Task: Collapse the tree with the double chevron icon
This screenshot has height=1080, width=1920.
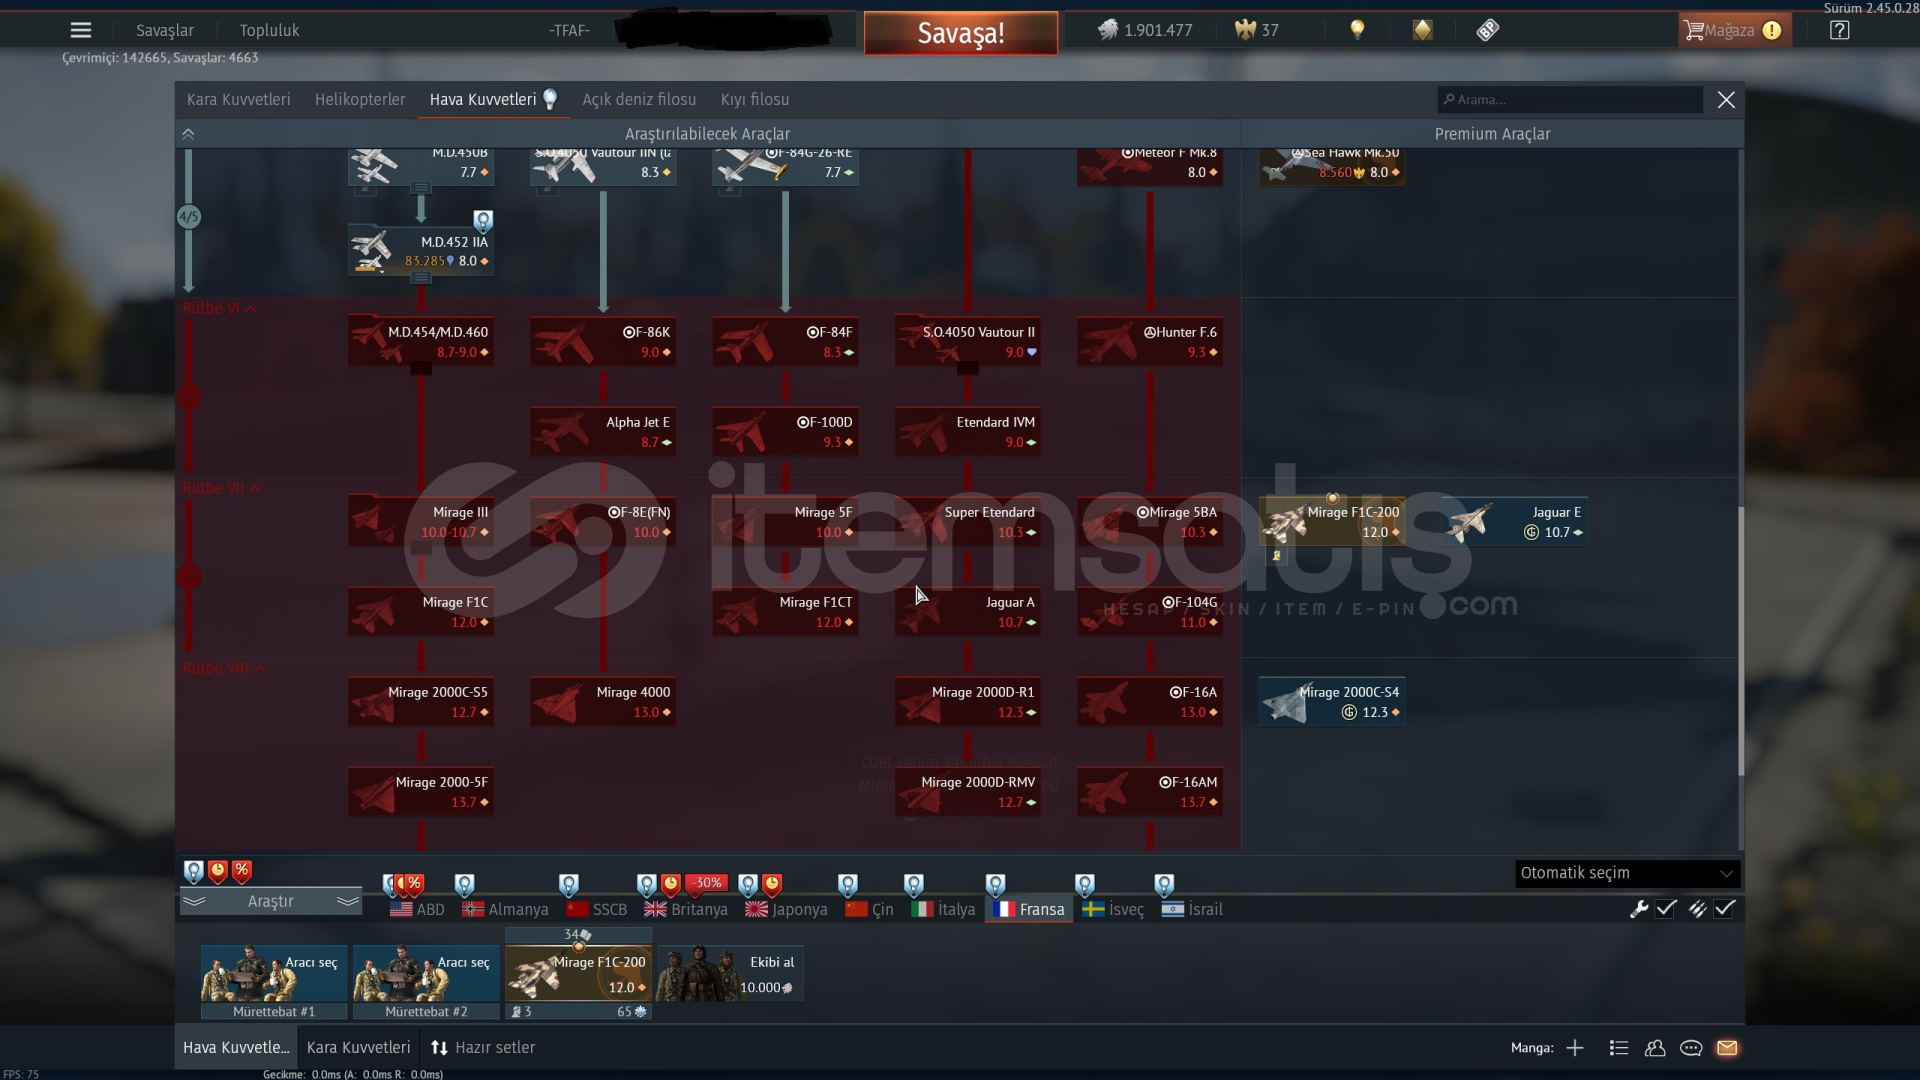Action: coord(188,133)
